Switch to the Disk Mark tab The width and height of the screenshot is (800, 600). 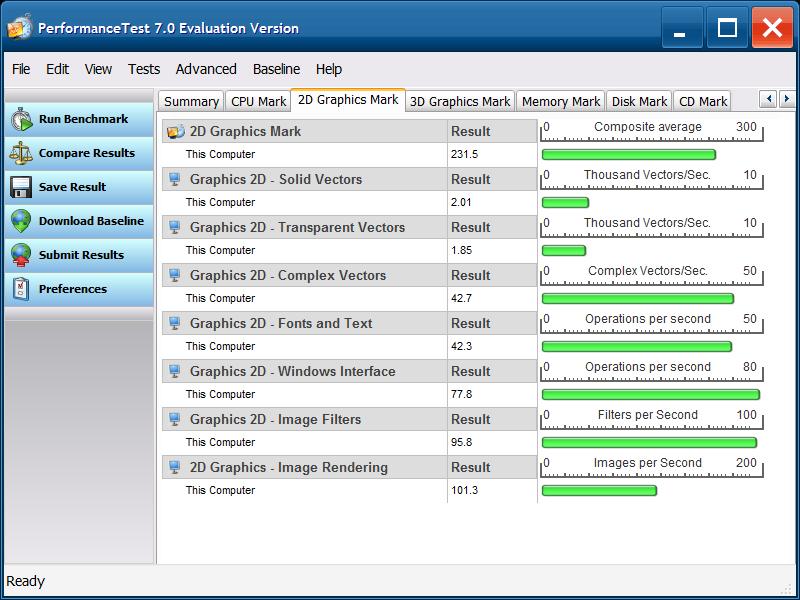click(639, 102)
